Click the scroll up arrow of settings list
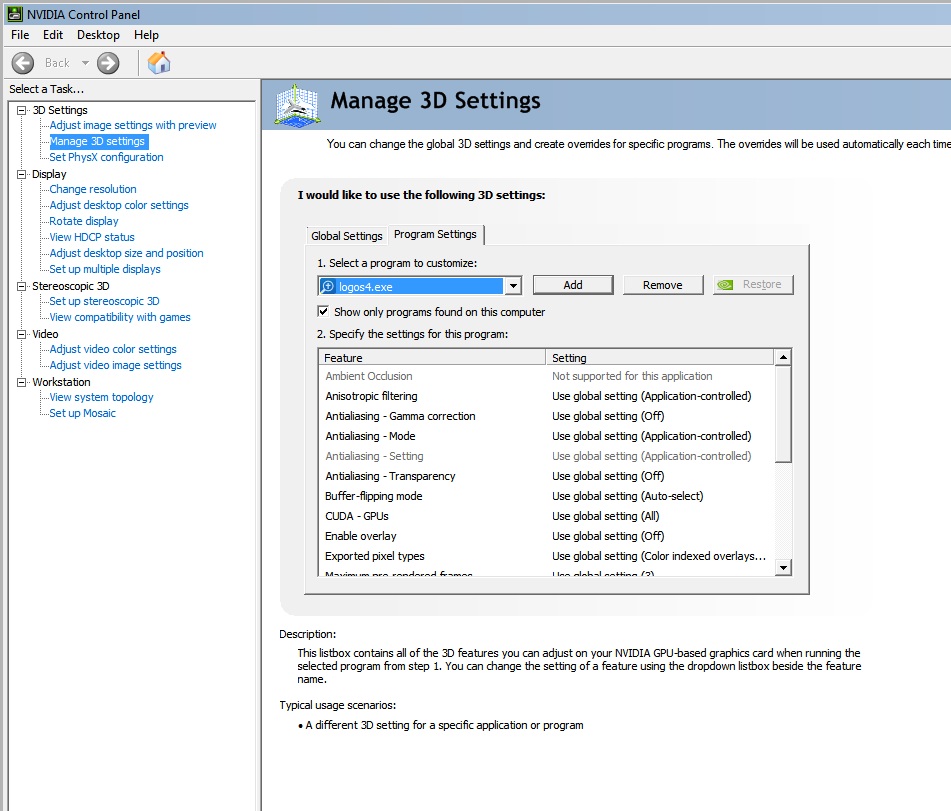Screen dimensions: 951x811 tap(783, 357)
